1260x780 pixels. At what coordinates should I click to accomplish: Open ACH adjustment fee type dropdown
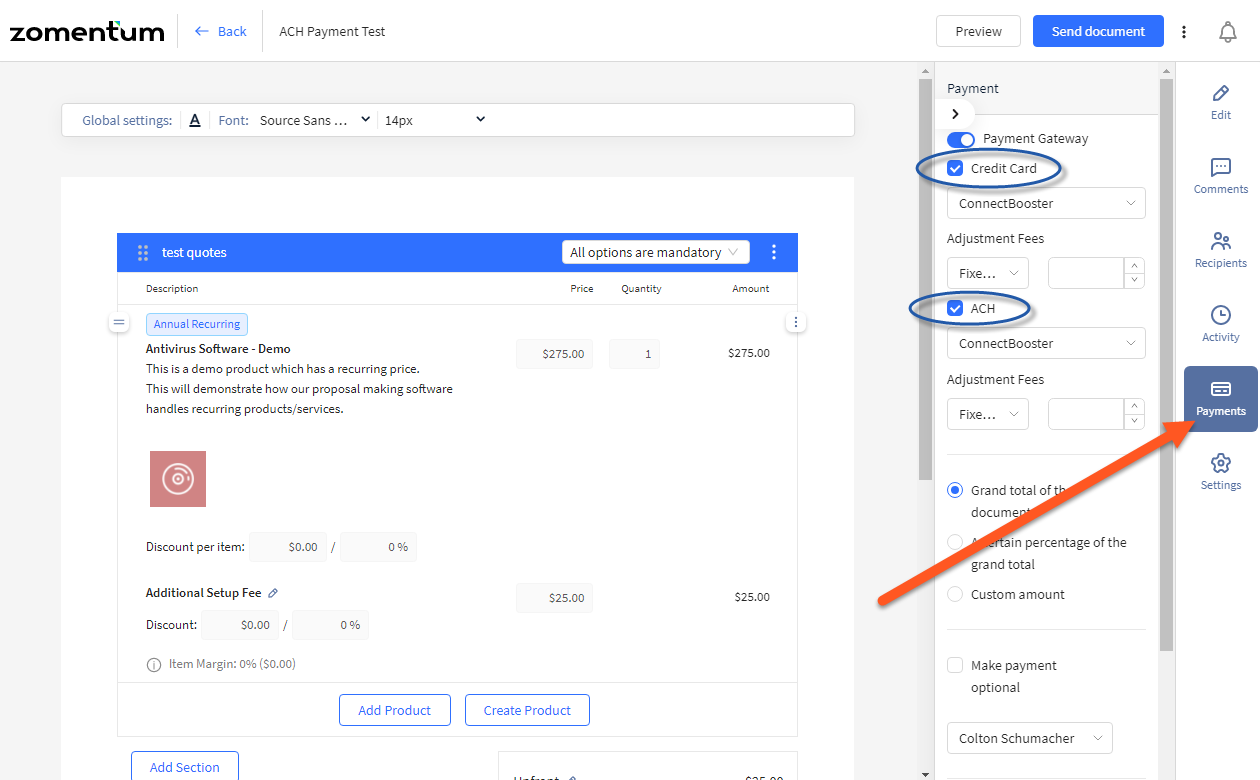[x=988, y=414]
